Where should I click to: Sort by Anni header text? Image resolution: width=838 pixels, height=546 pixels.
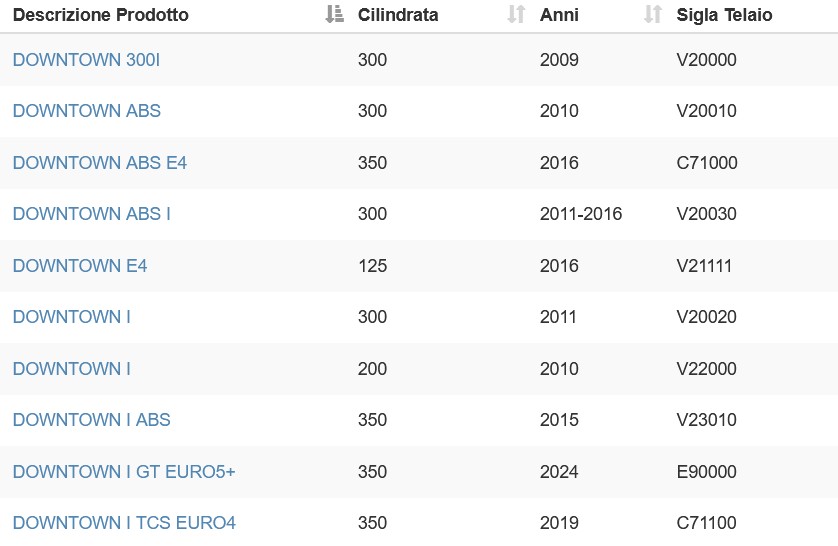point(559,14)
